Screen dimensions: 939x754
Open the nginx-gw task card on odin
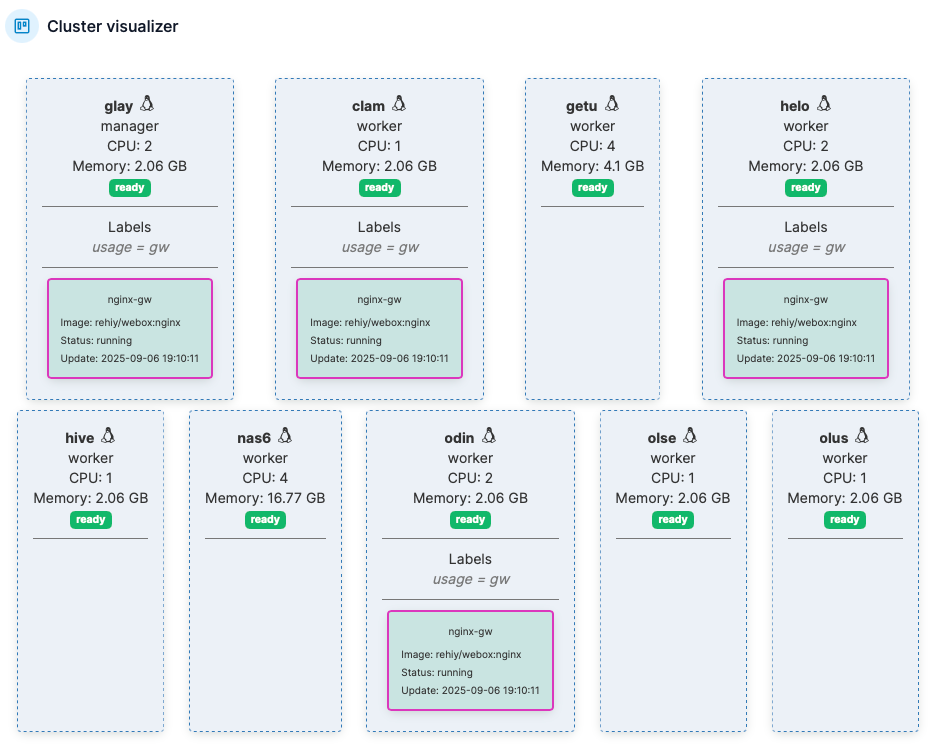tap(470, 660)
